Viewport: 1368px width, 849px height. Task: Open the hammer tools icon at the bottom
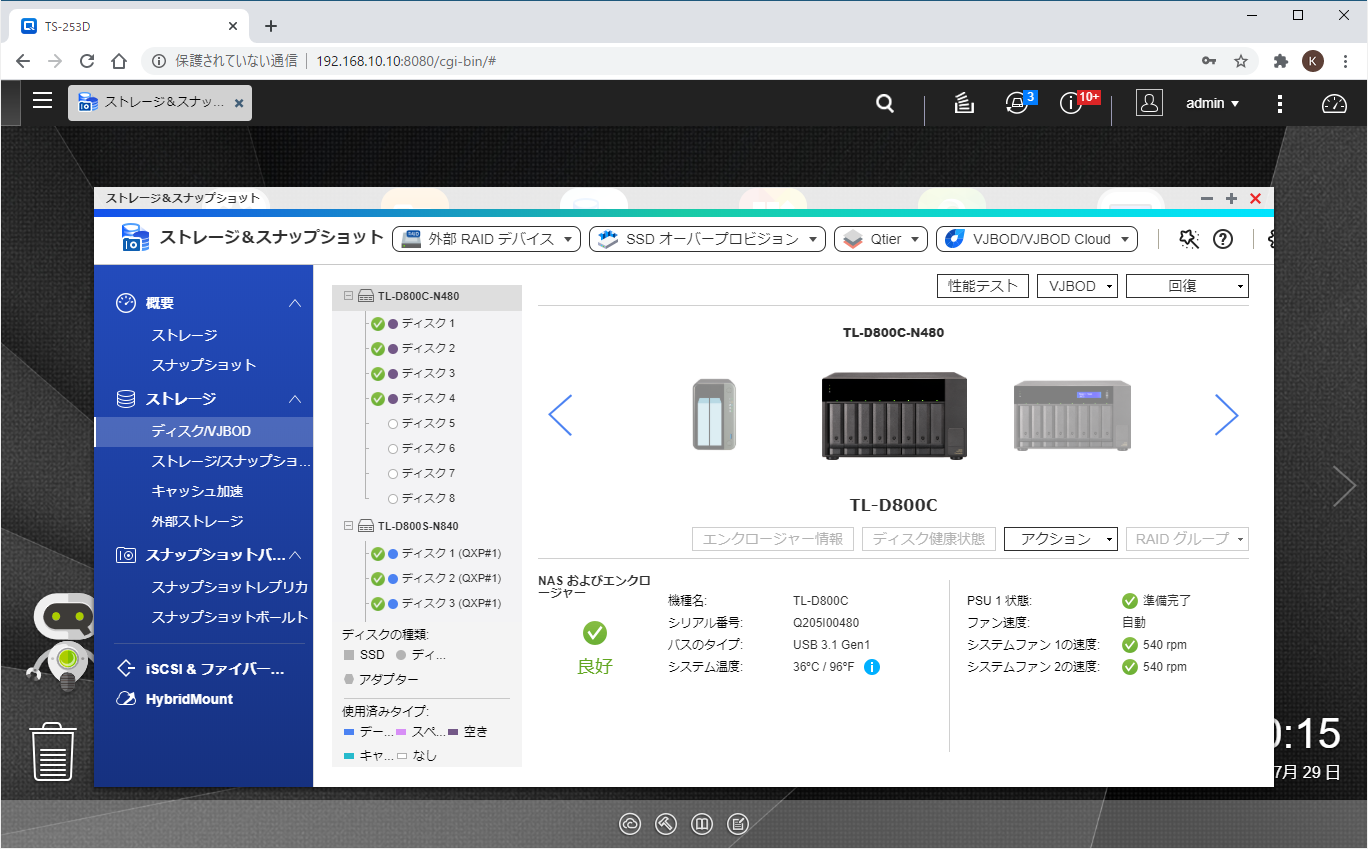tap(665, 824)
